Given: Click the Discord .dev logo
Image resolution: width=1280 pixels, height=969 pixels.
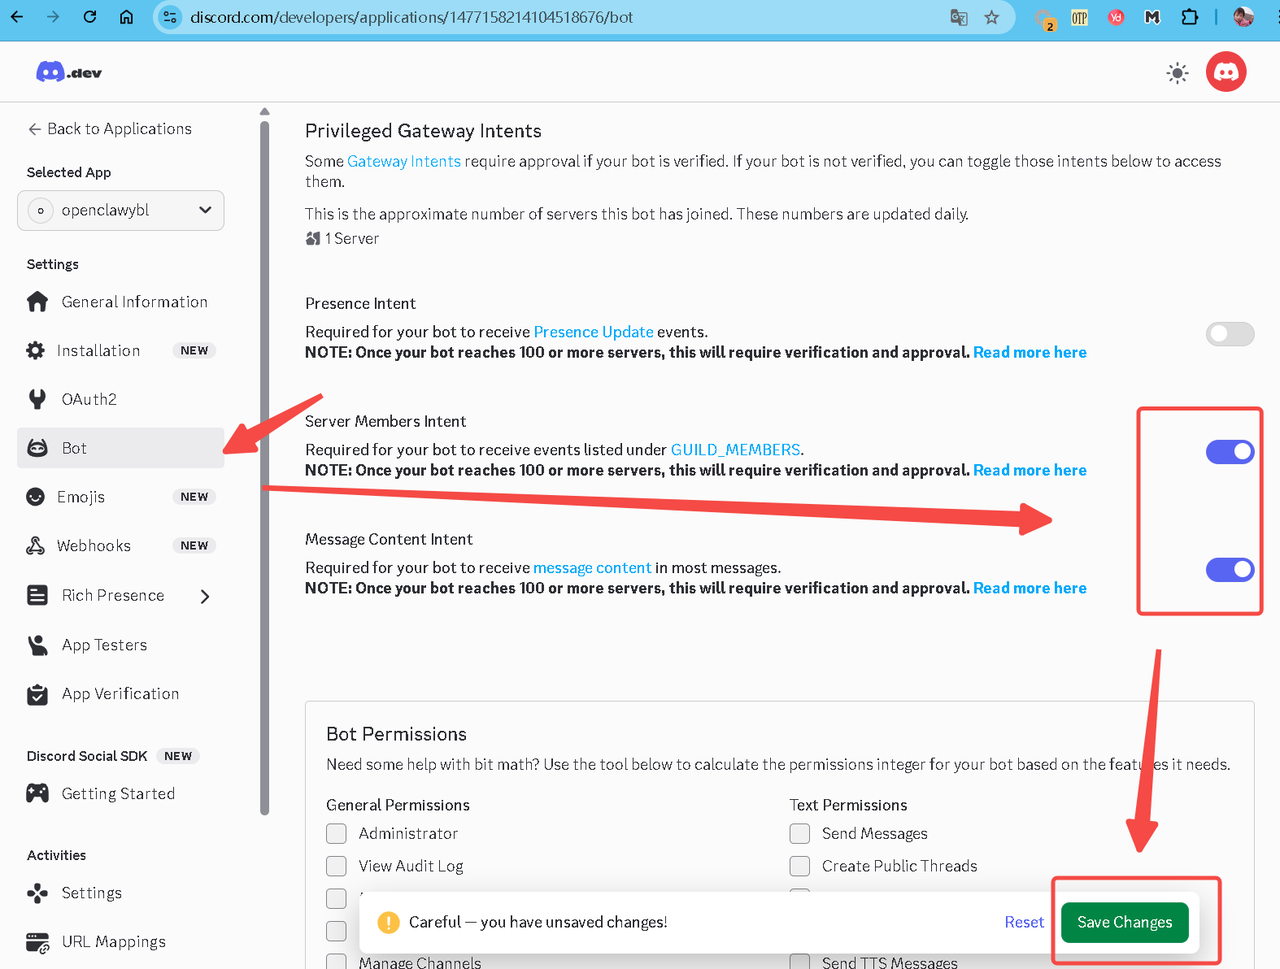Looking at the screenshot, I should (69, 72).
